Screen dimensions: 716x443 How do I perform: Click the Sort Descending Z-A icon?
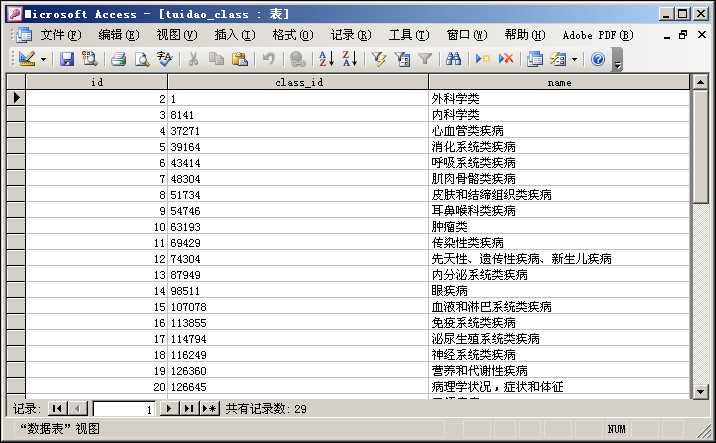pyautogui.click(x=350, y=59)
